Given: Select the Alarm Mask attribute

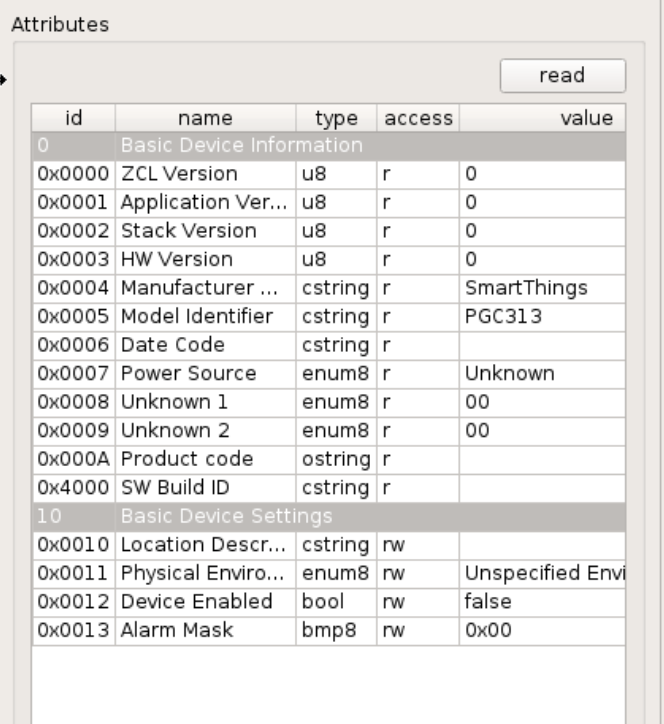Looking at the screenshot, I should point(205,631).
